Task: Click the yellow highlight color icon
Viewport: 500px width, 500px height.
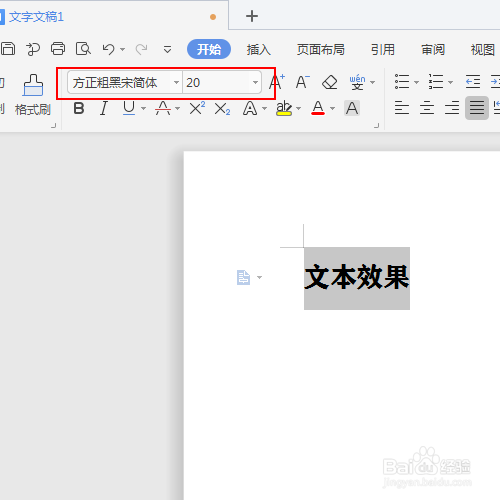Action: [284, 108]
